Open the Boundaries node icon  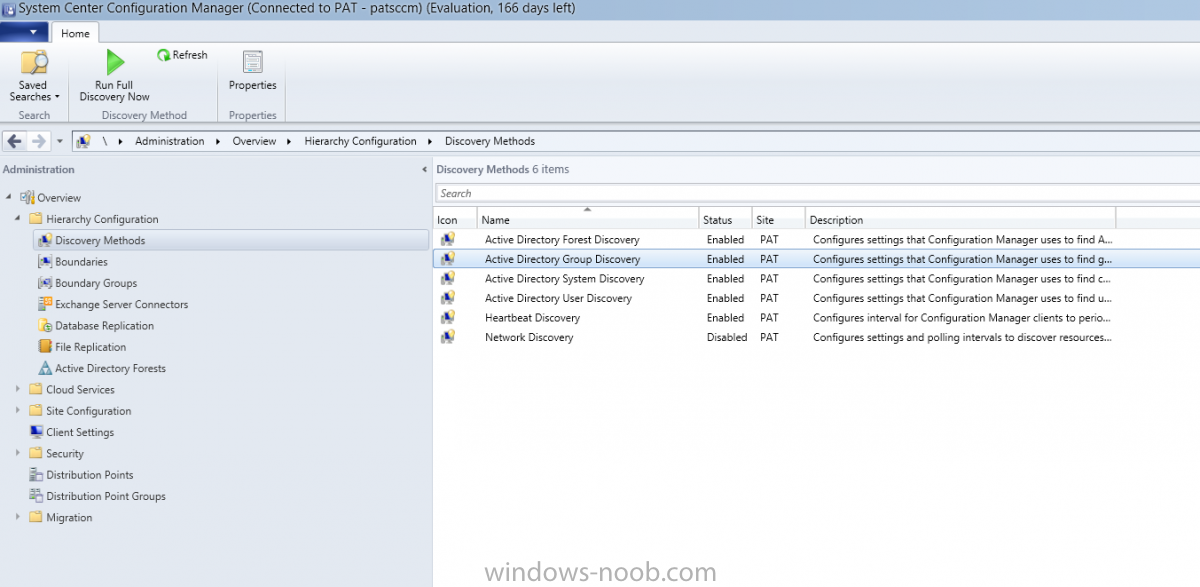[45, 261]
